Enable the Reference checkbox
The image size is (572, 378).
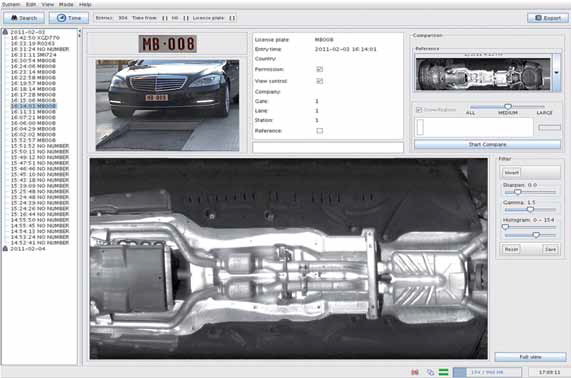320,131
